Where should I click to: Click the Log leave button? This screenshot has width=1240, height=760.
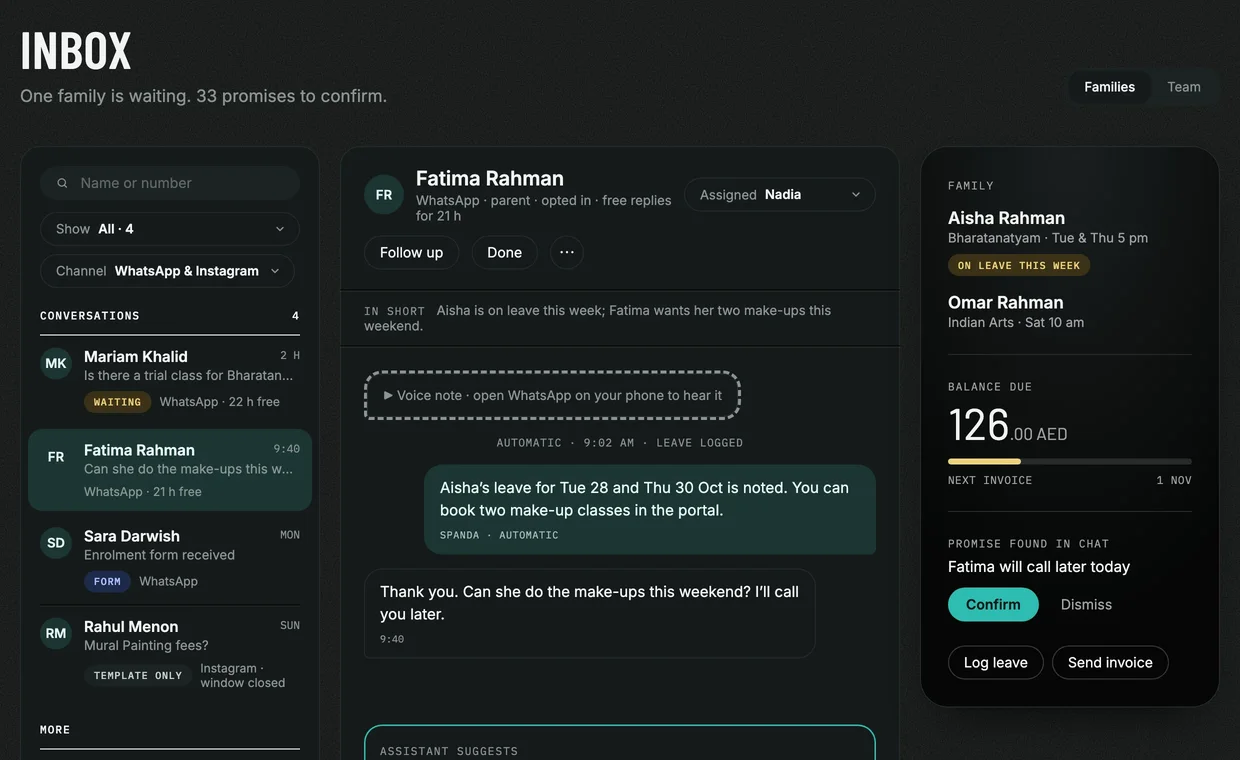995,662
